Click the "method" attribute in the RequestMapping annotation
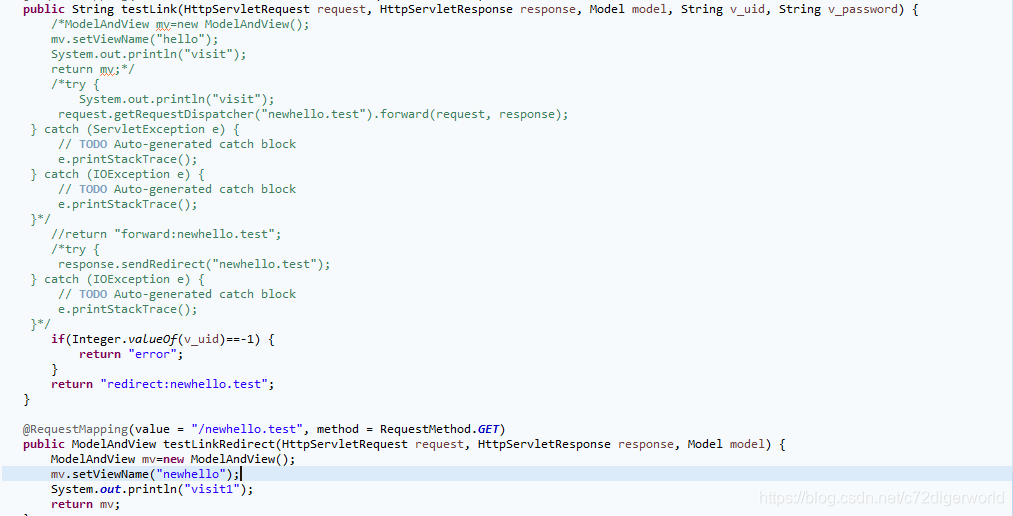 click(x=337, y=429)
